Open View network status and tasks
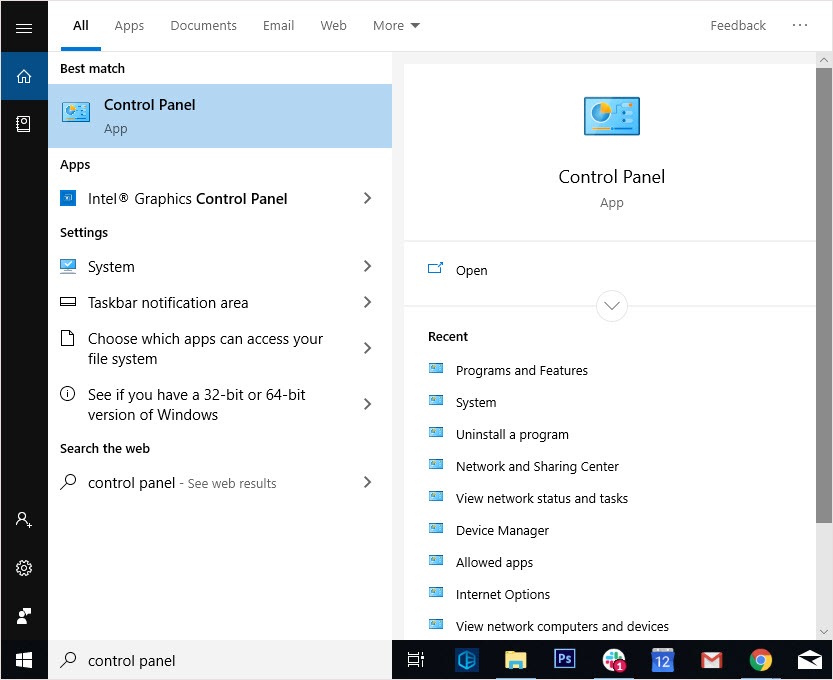This screenshot has height=680, width=833. (x=542, y=498)
